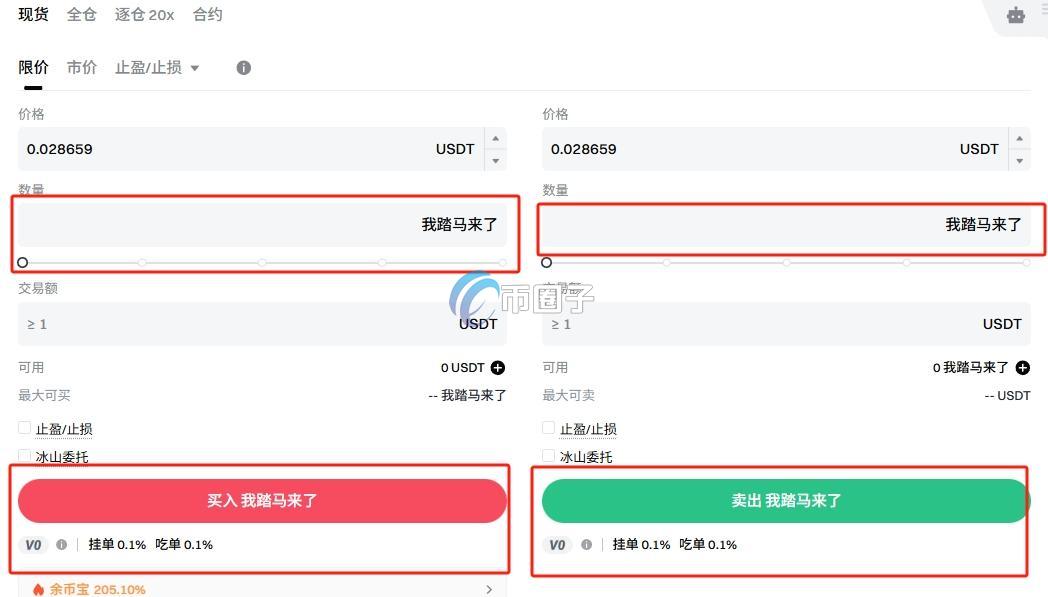Check the sell-side 止盈/止损 option
The height and width of the screenshot is (597, 1048).
[x=548, y=426]
